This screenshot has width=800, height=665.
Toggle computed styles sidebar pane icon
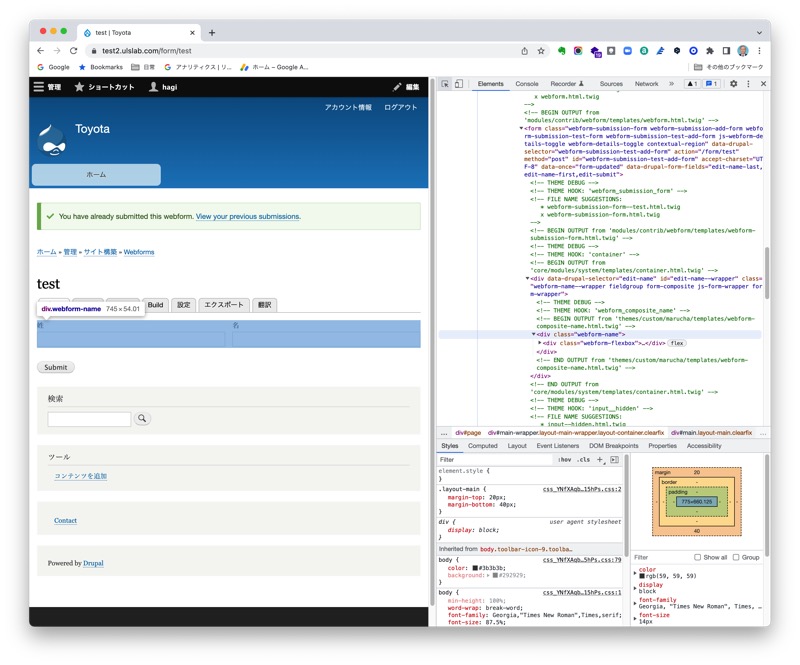tap(614, 459)
